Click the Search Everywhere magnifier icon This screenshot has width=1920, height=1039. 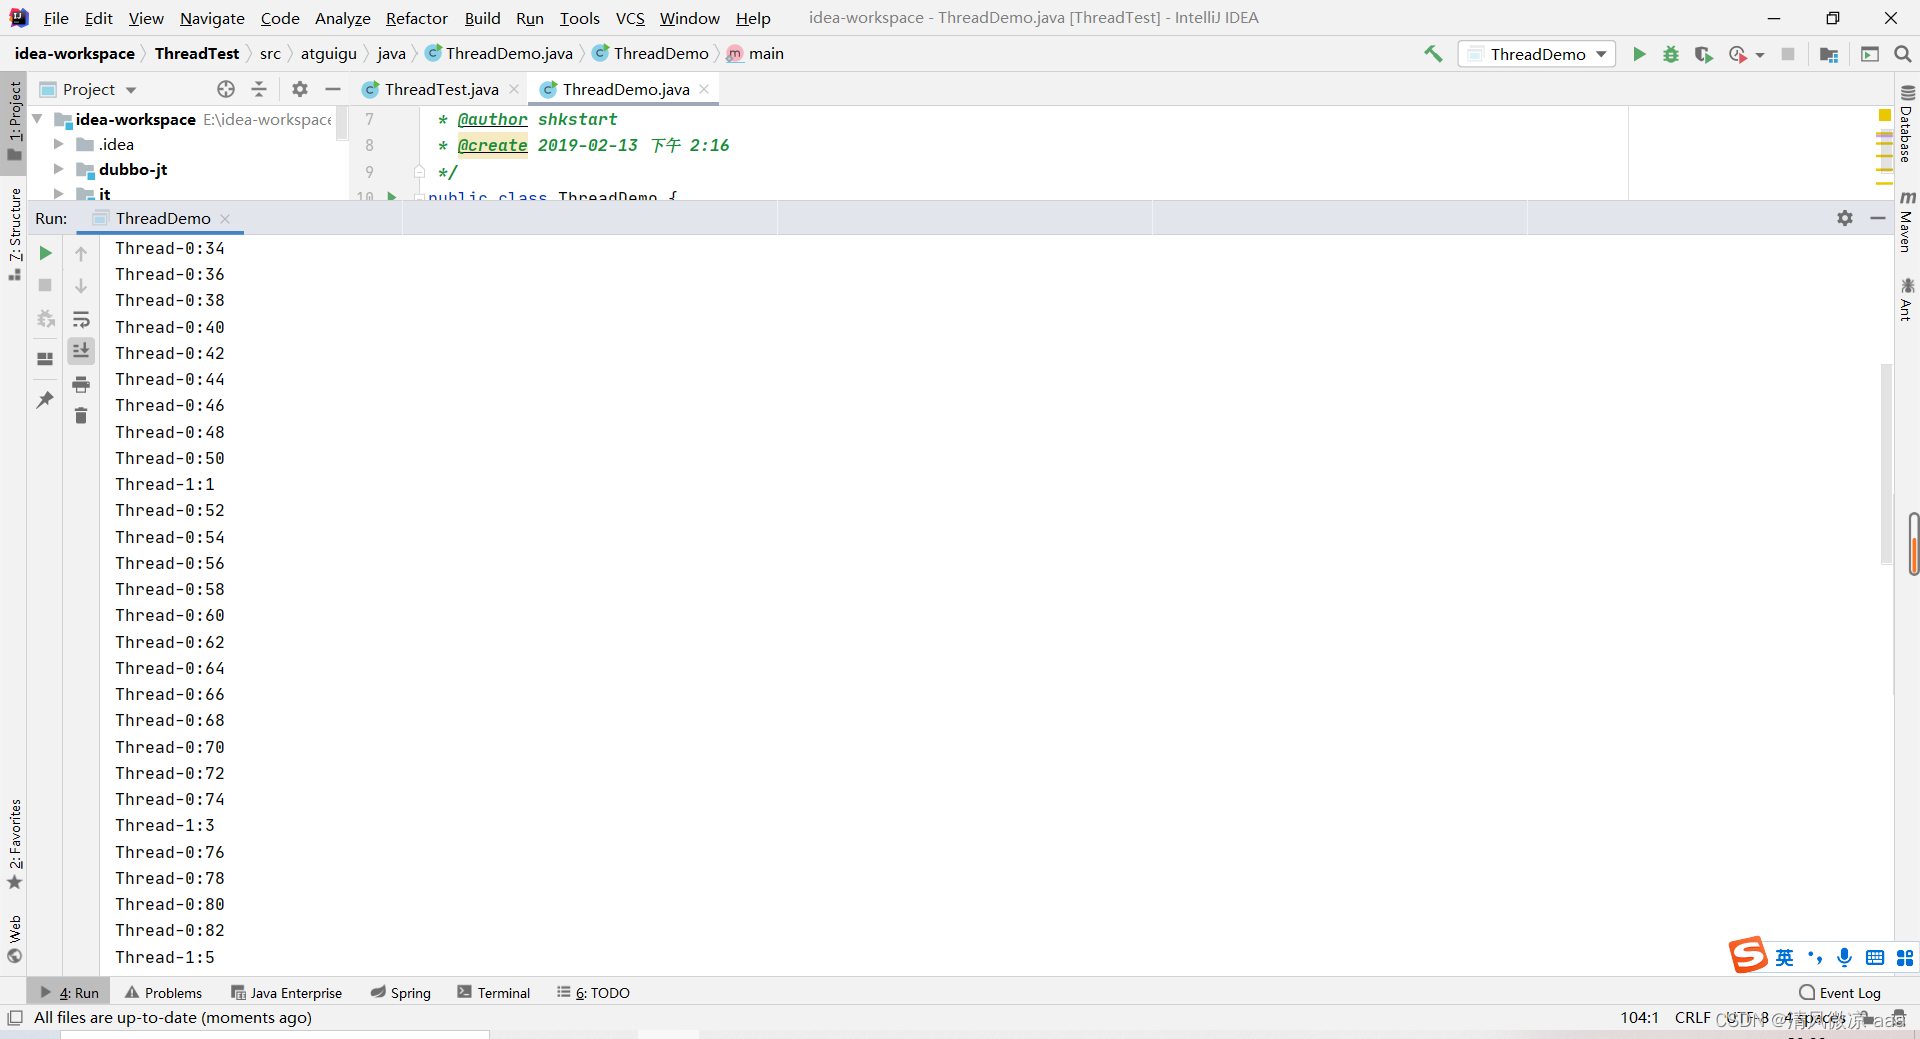(1903, 54)
